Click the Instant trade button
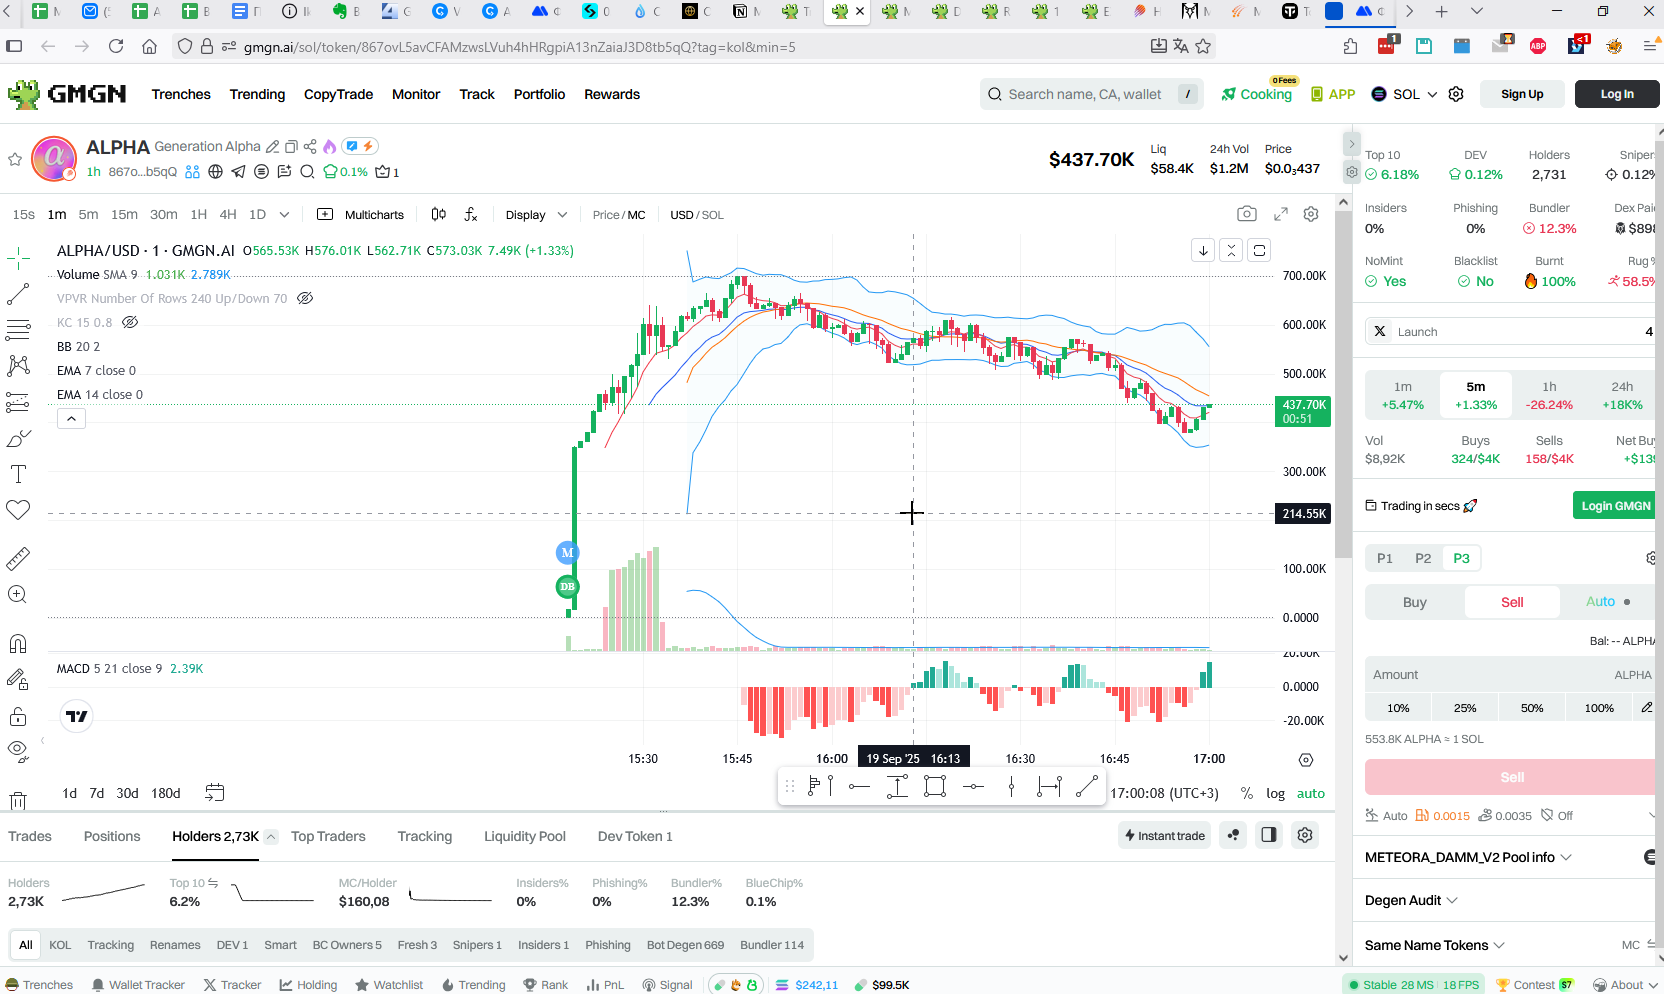Screen dimensions: 1664x994 1164,835
